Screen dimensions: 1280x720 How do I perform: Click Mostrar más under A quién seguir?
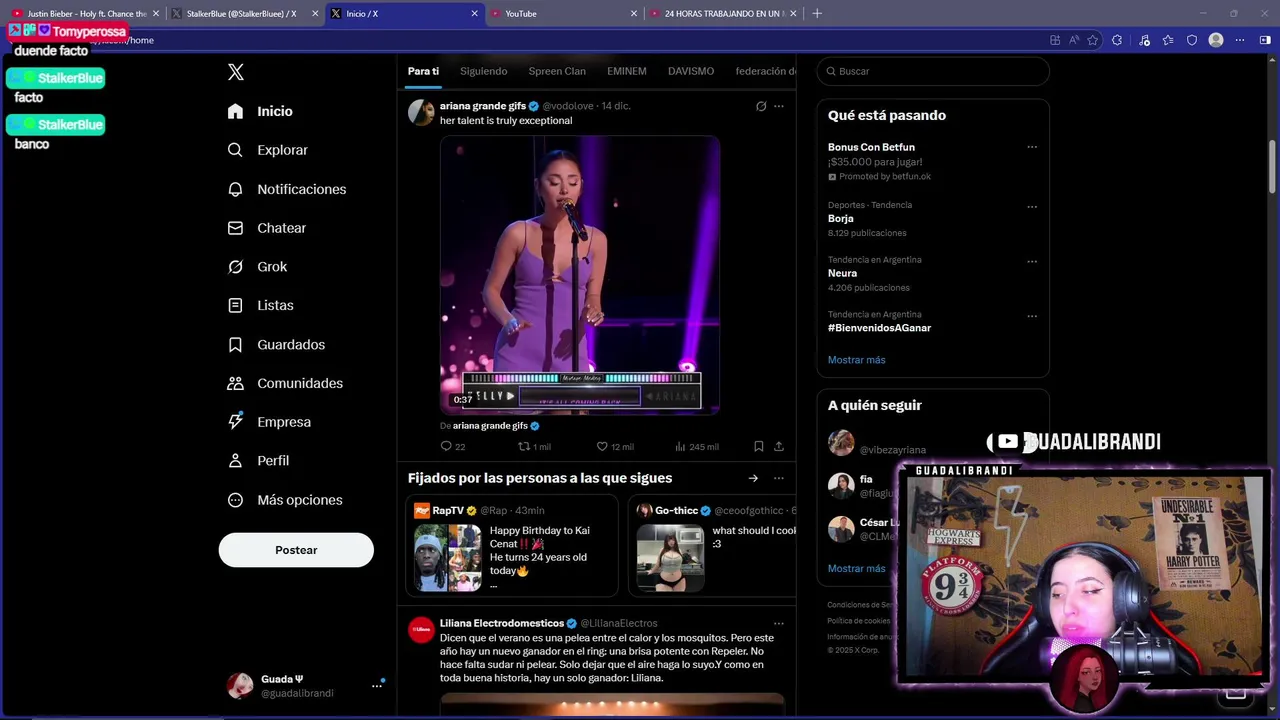coord(856,569)
